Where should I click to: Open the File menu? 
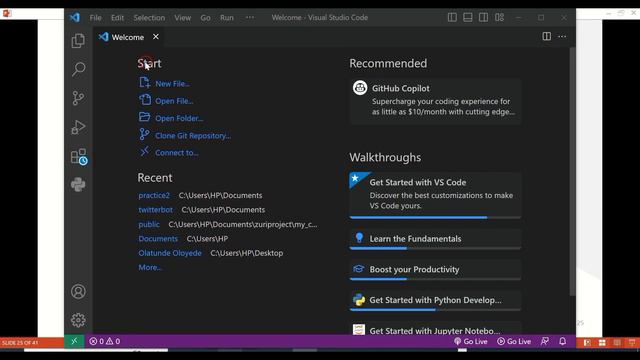[x=96, y=18]
